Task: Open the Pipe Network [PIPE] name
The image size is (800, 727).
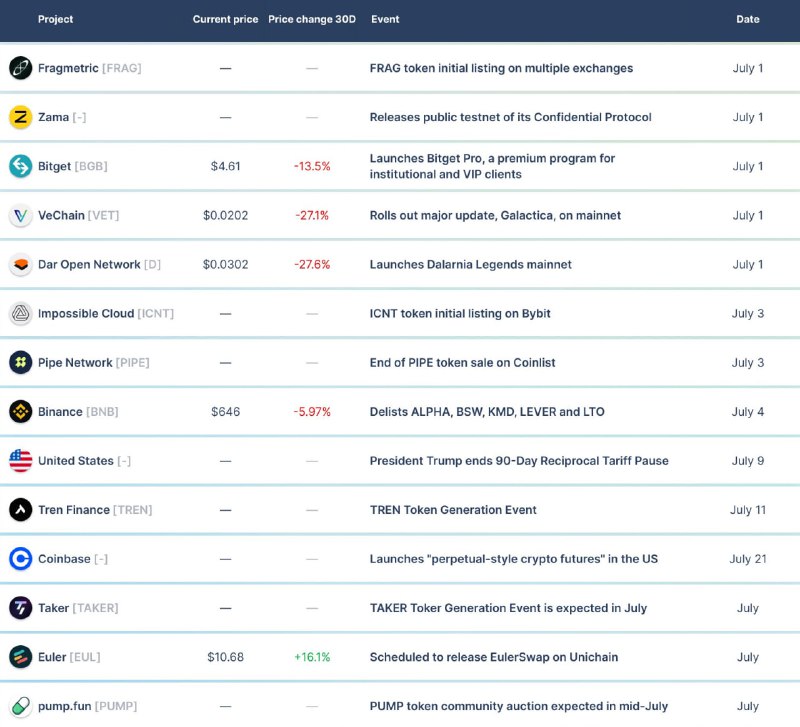Action: tap(93, 362)
